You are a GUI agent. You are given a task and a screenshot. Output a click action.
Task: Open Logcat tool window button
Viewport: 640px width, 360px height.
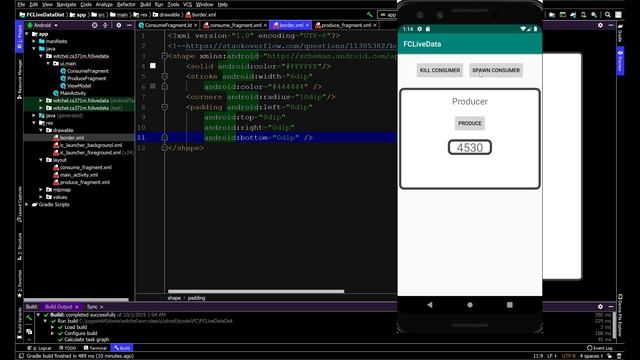point(40,348)
